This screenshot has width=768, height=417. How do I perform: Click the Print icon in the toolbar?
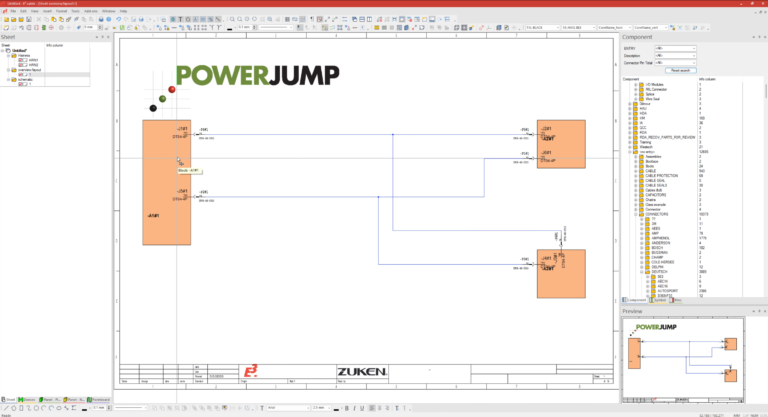point(101,19)
